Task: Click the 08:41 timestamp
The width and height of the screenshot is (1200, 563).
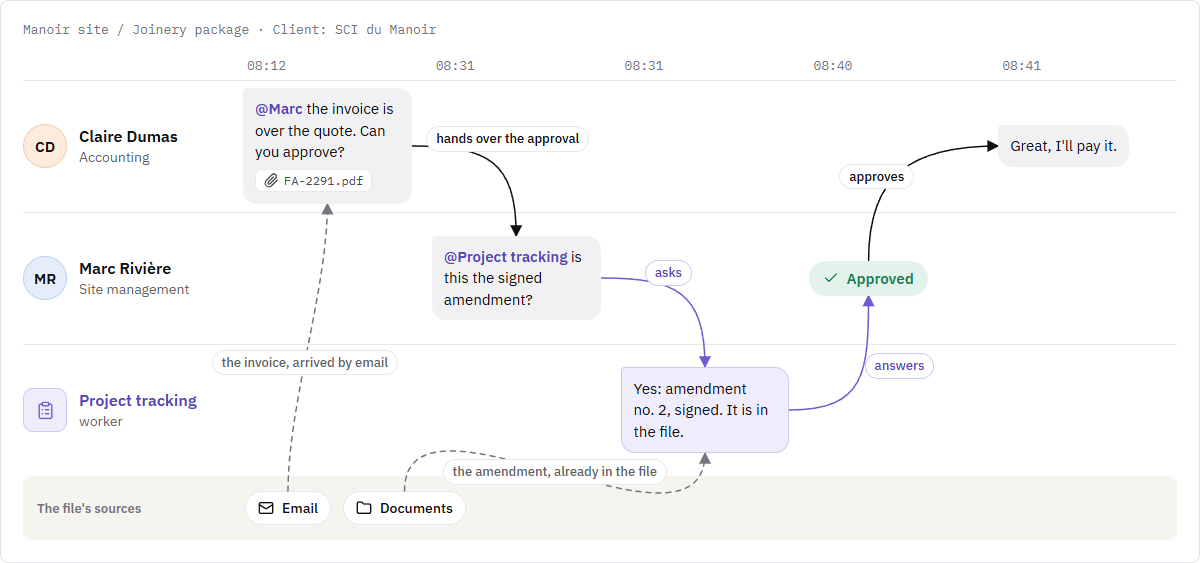Action: tap(1021, 66)
